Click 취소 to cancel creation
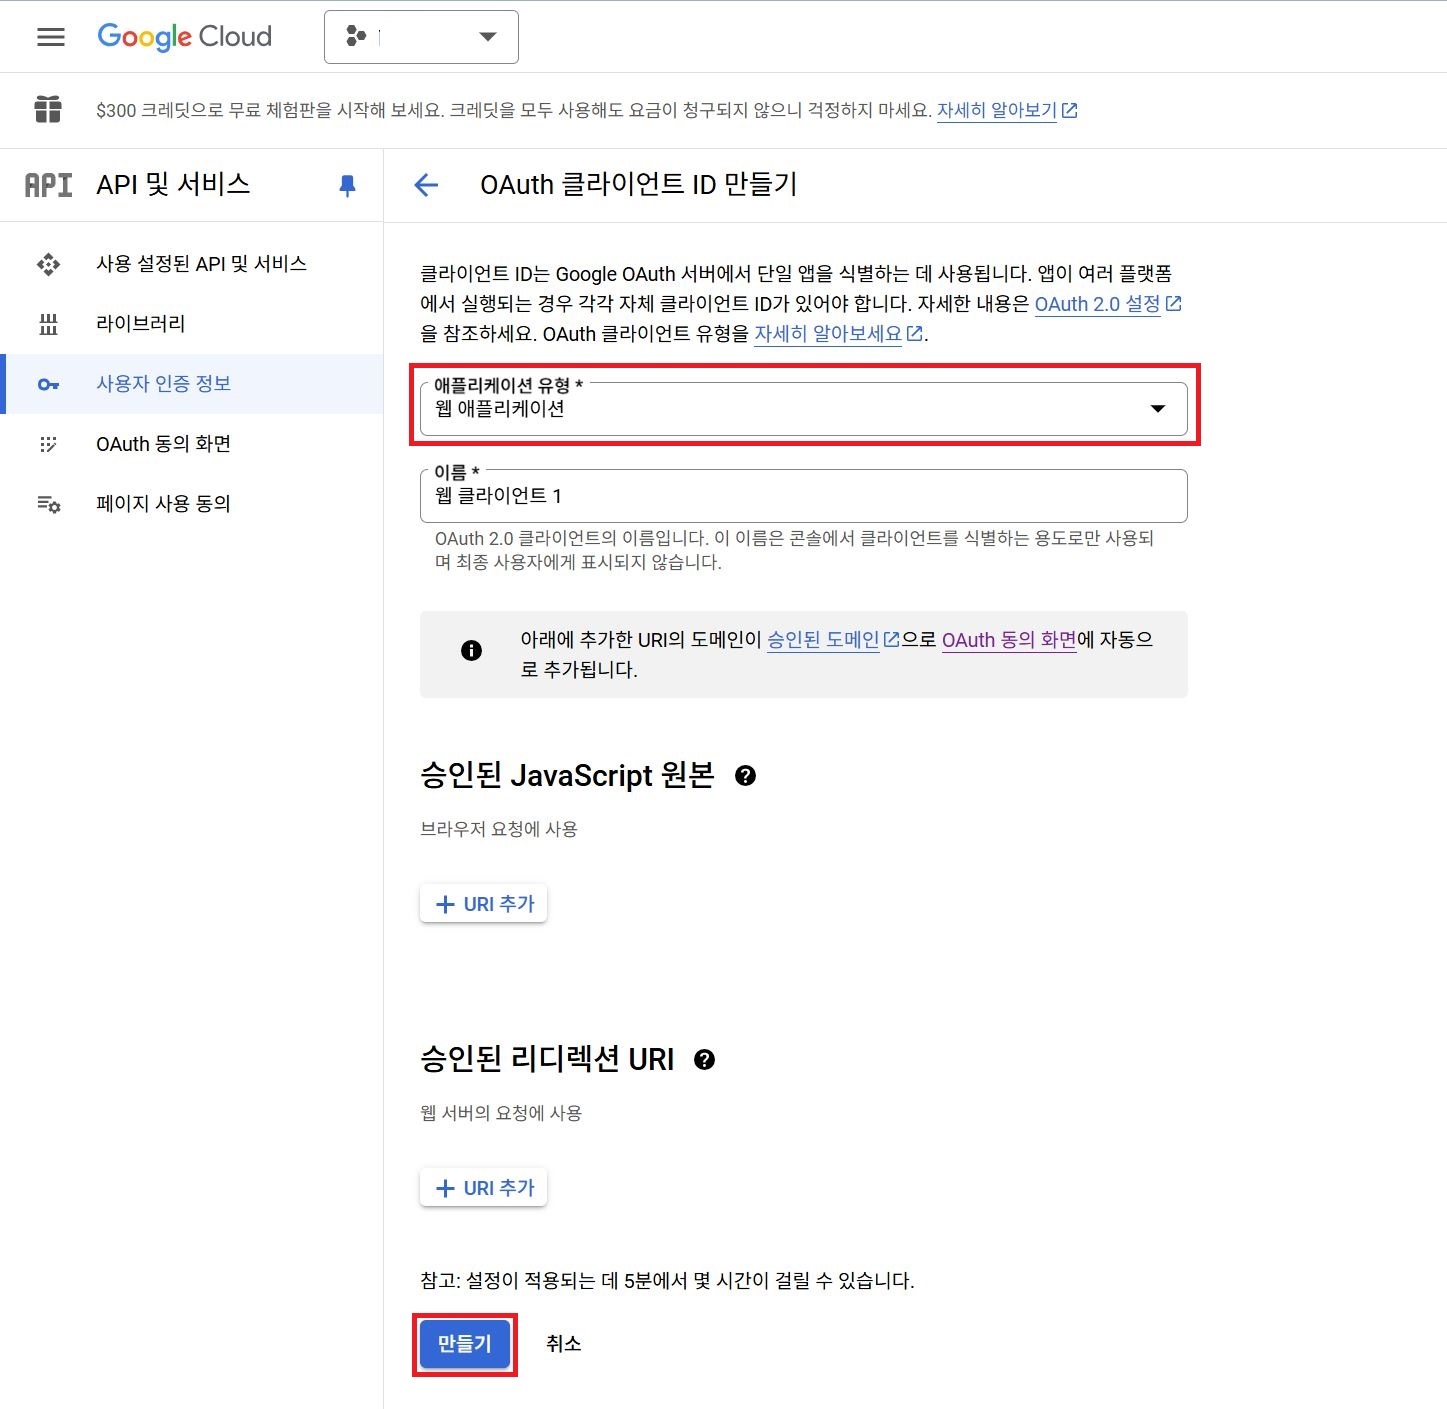Screen dimensions: 1447x1409 (563, 1344)
